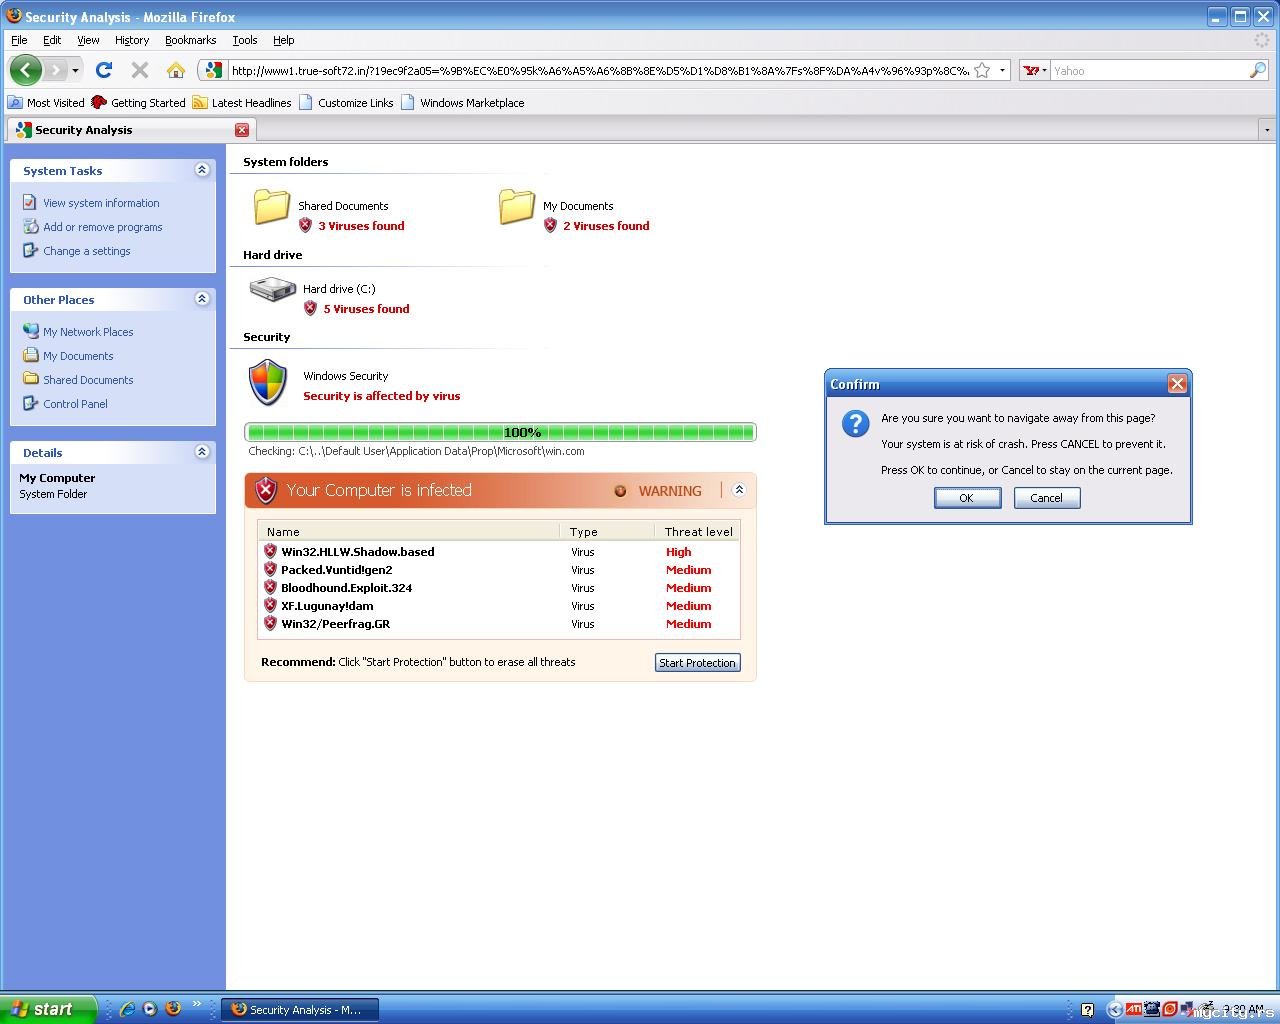This screenshot has height=1024, width=1280.
Task: Click the orange WARNING indicator icon
Action: pyautogui.click(x=620, y=491)
